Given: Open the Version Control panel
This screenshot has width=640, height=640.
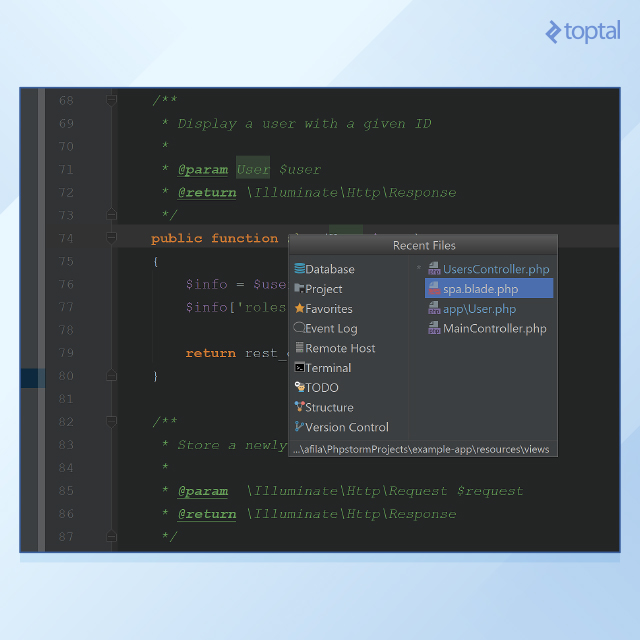Looking at the screenshot, I should [346, 427].
